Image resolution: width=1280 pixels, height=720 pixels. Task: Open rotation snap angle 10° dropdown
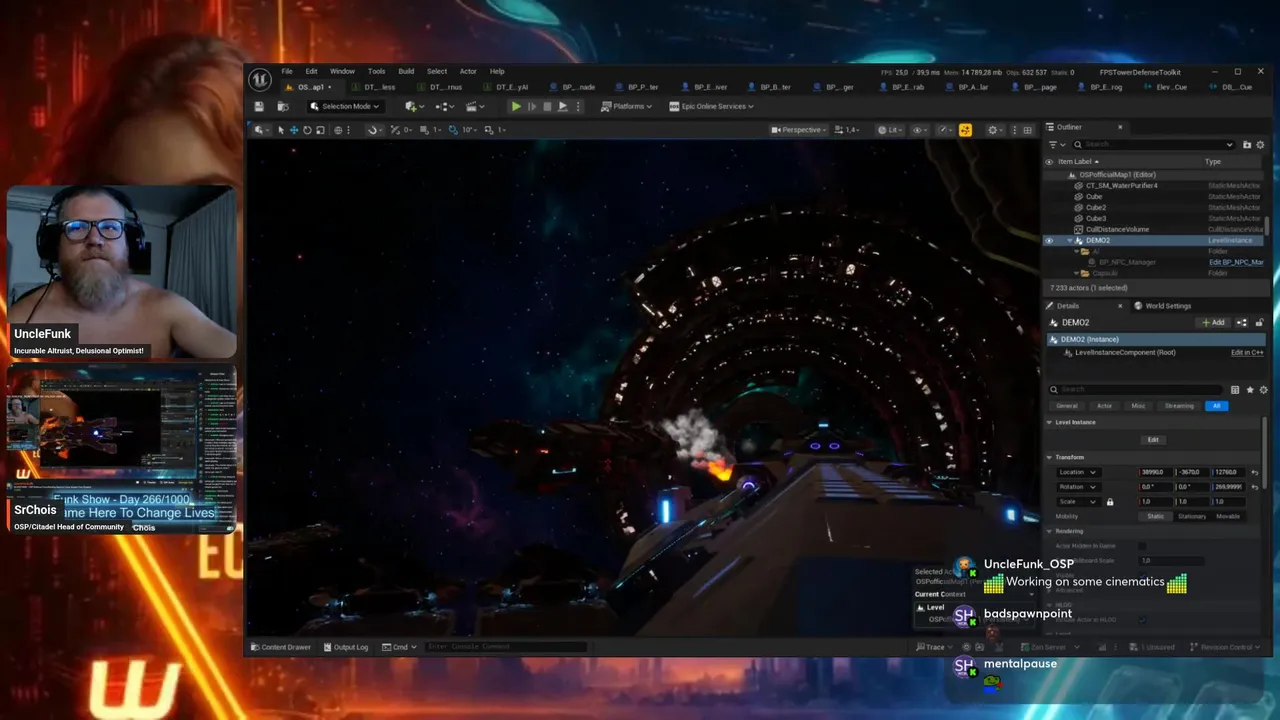pyautogui.click(x=469, y=130)
